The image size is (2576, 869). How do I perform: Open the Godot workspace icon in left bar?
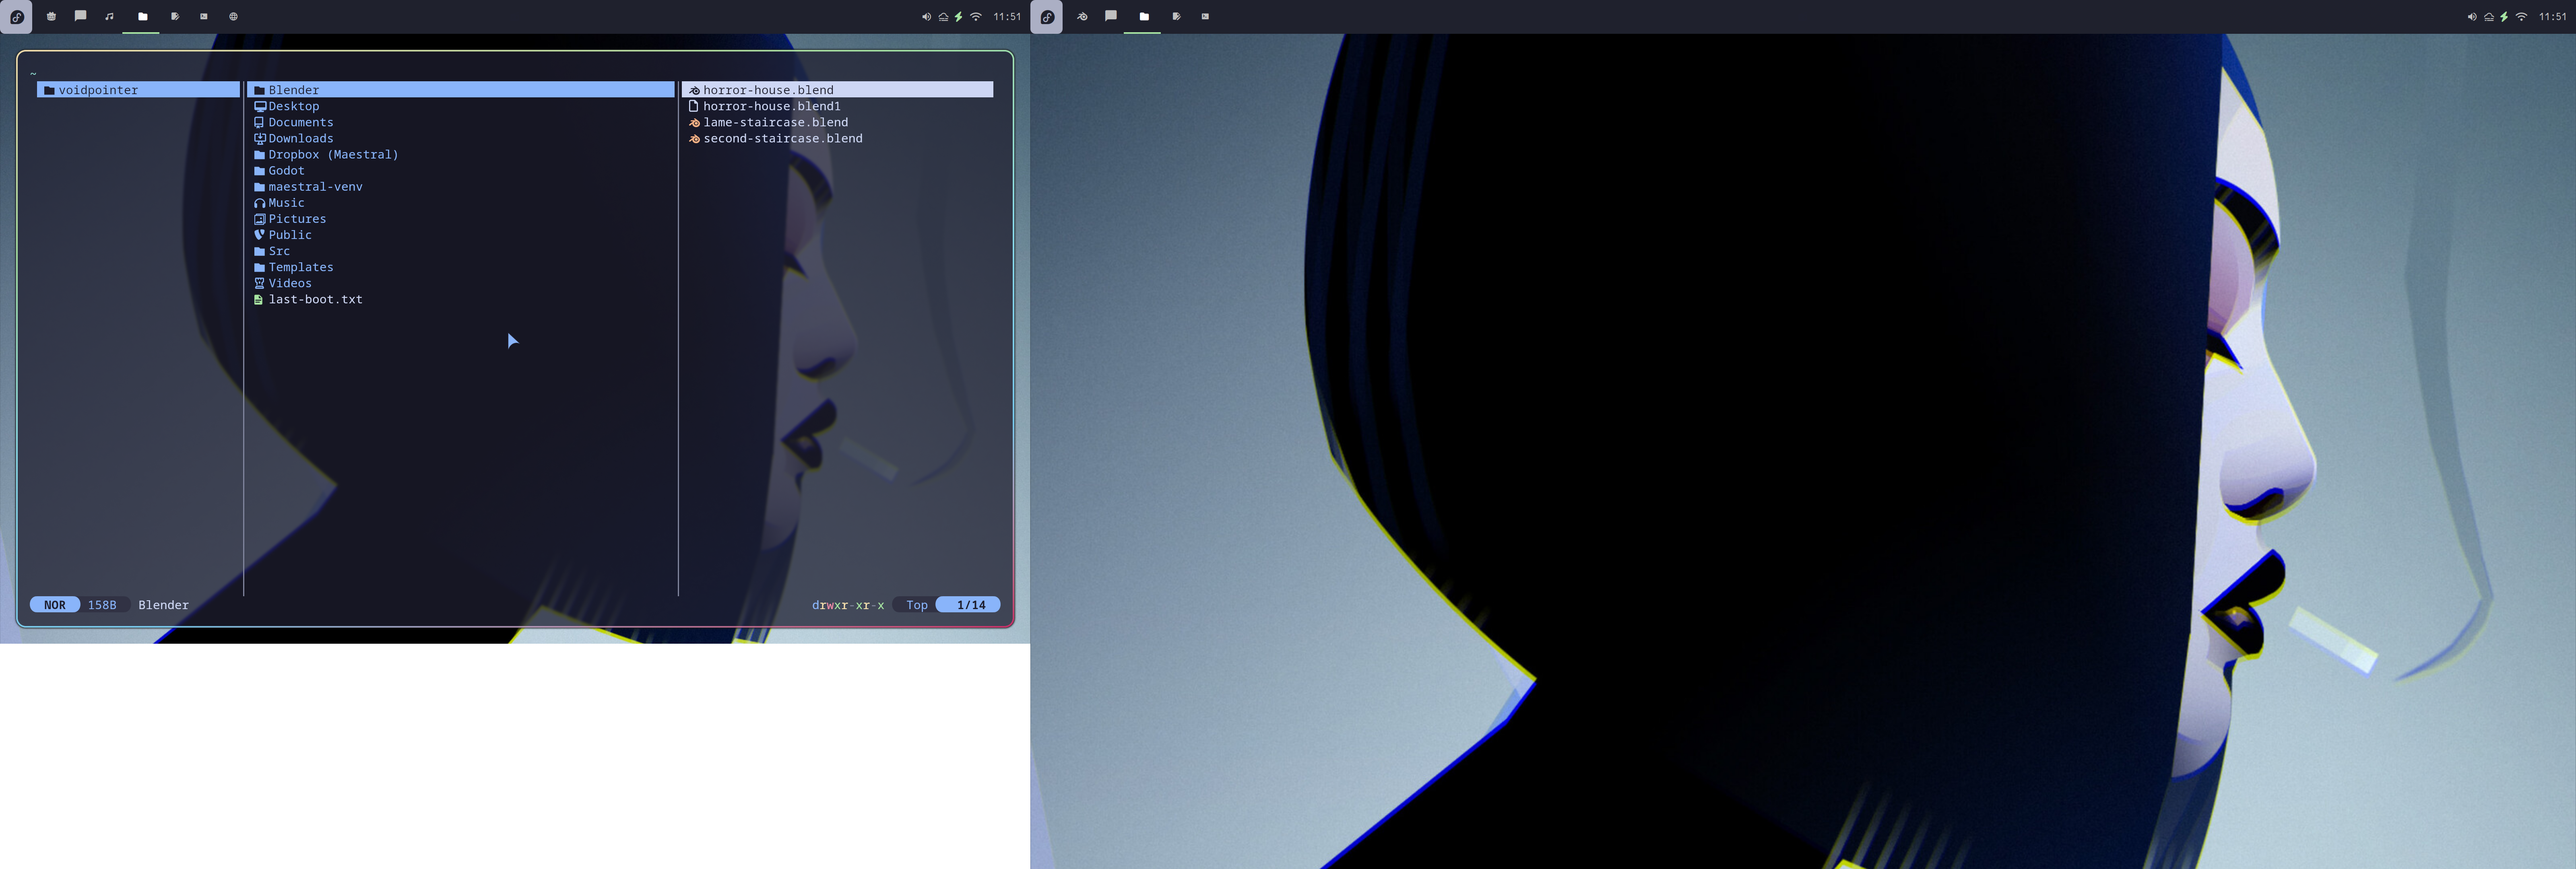tap(51, 17)
